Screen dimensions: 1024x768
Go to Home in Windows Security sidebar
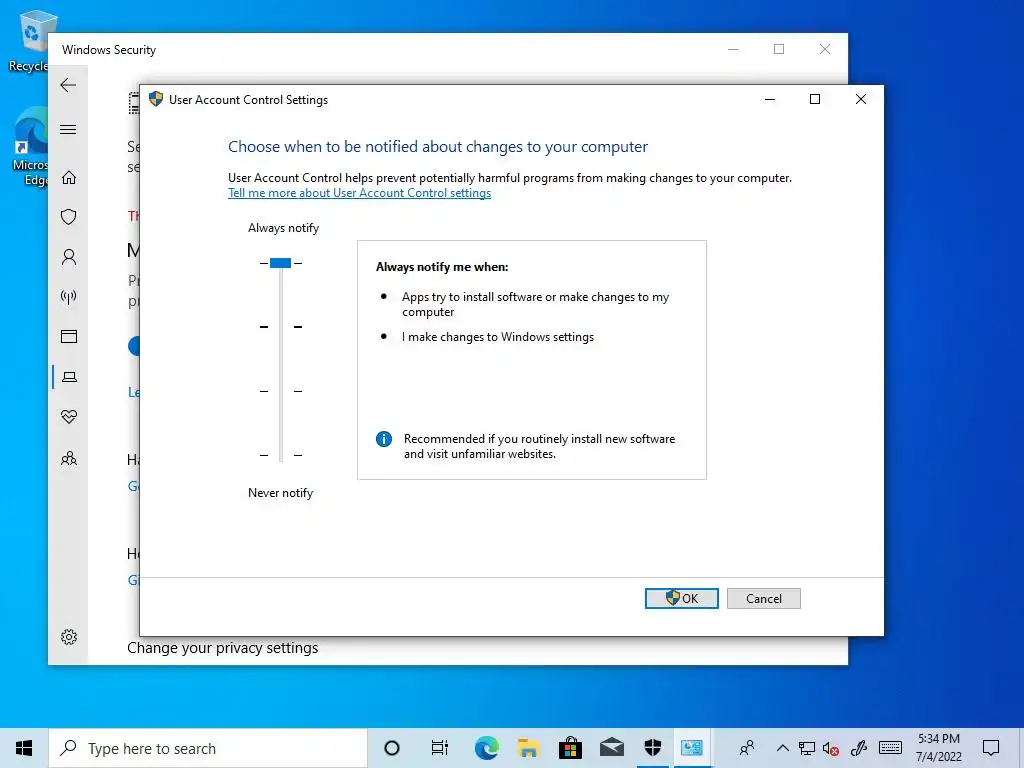click(69, 178)
